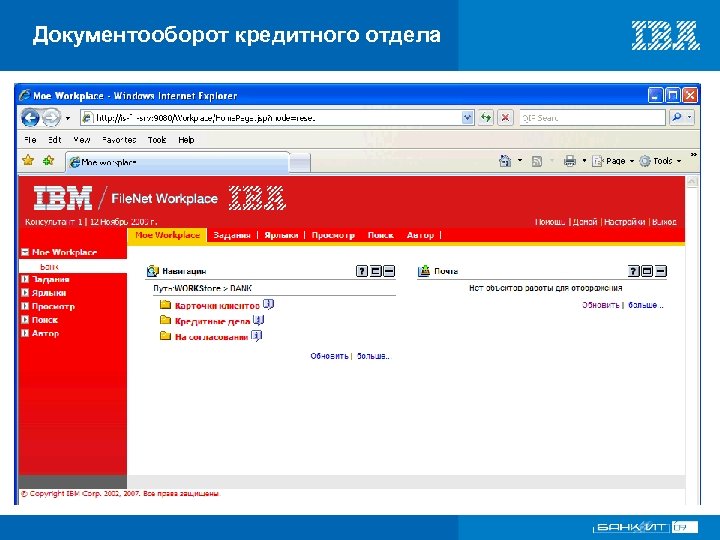The width and height of the screenshot is (720, 540).
Task: Open the Кредитные дела folder
Action: click(x=212, y=321)
